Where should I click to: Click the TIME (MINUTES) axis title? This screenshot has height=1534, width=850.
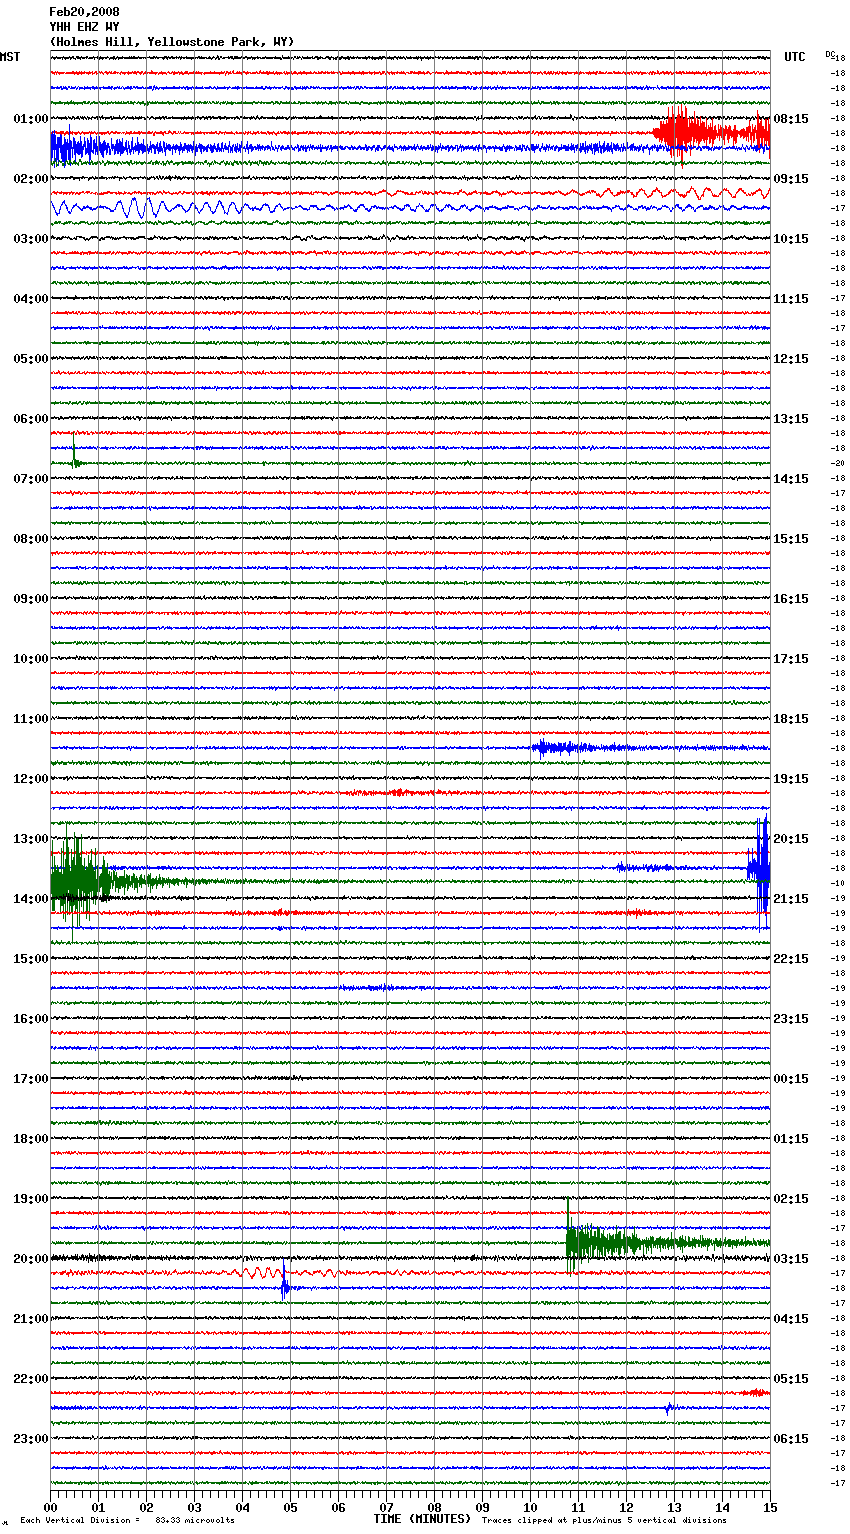(x=422, y=1519)
